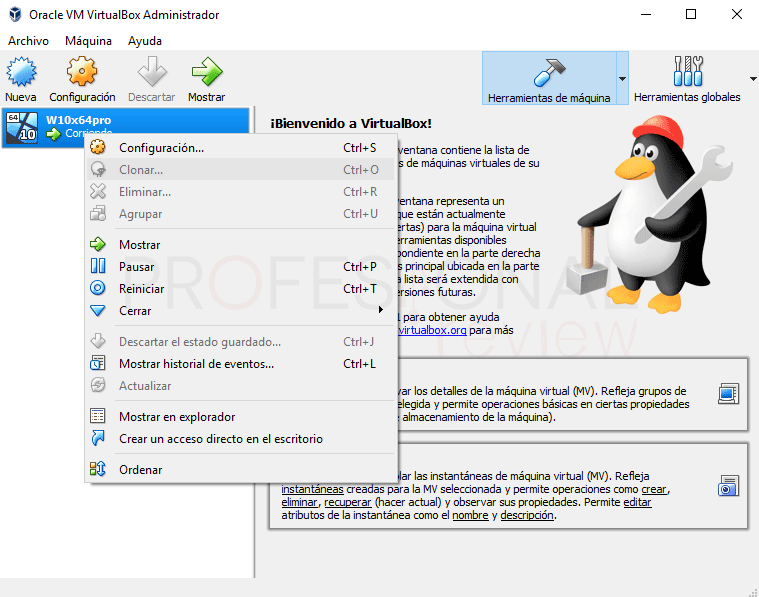
Task: Click the Instantáneas camera icon in welcome pane
Action: coord(728,486)
